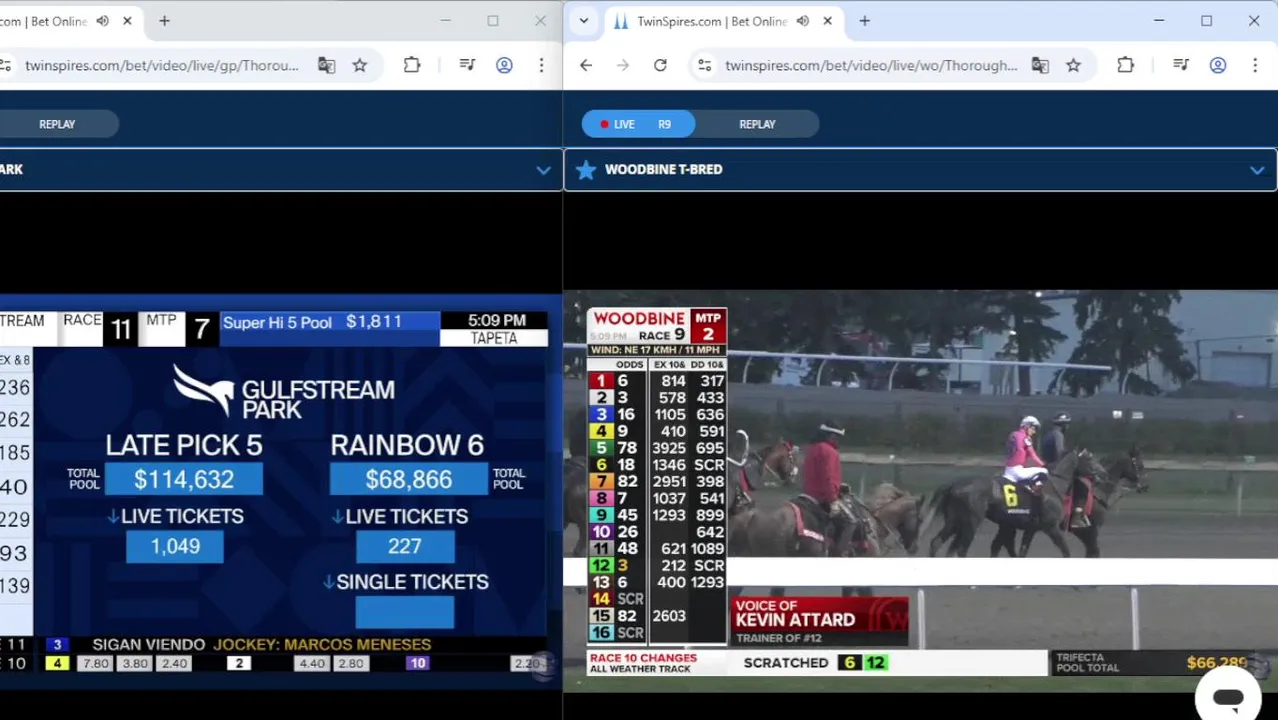Open Chrome menu dots in right window

pos(1255,65)
